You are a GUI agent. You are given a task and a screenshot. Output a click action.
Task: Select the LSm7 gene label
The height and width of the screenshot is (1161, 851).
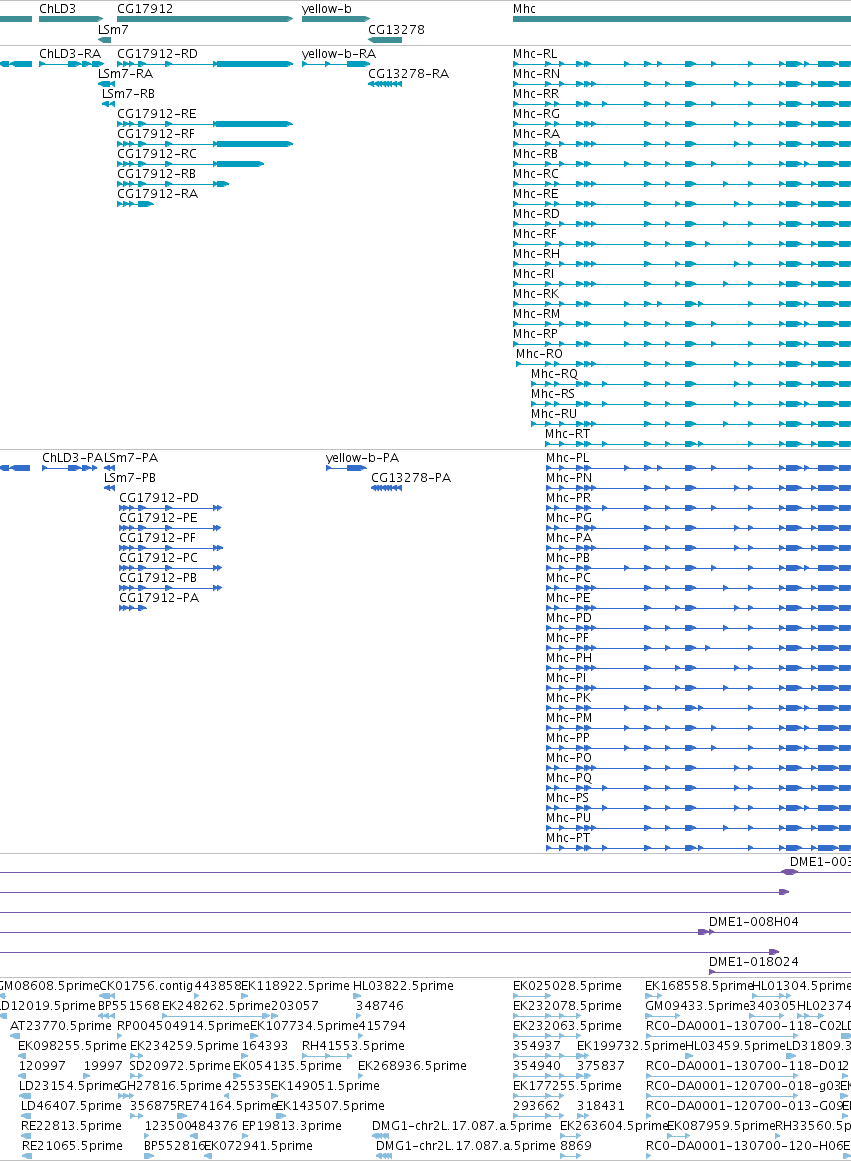[x=113, y=30]
